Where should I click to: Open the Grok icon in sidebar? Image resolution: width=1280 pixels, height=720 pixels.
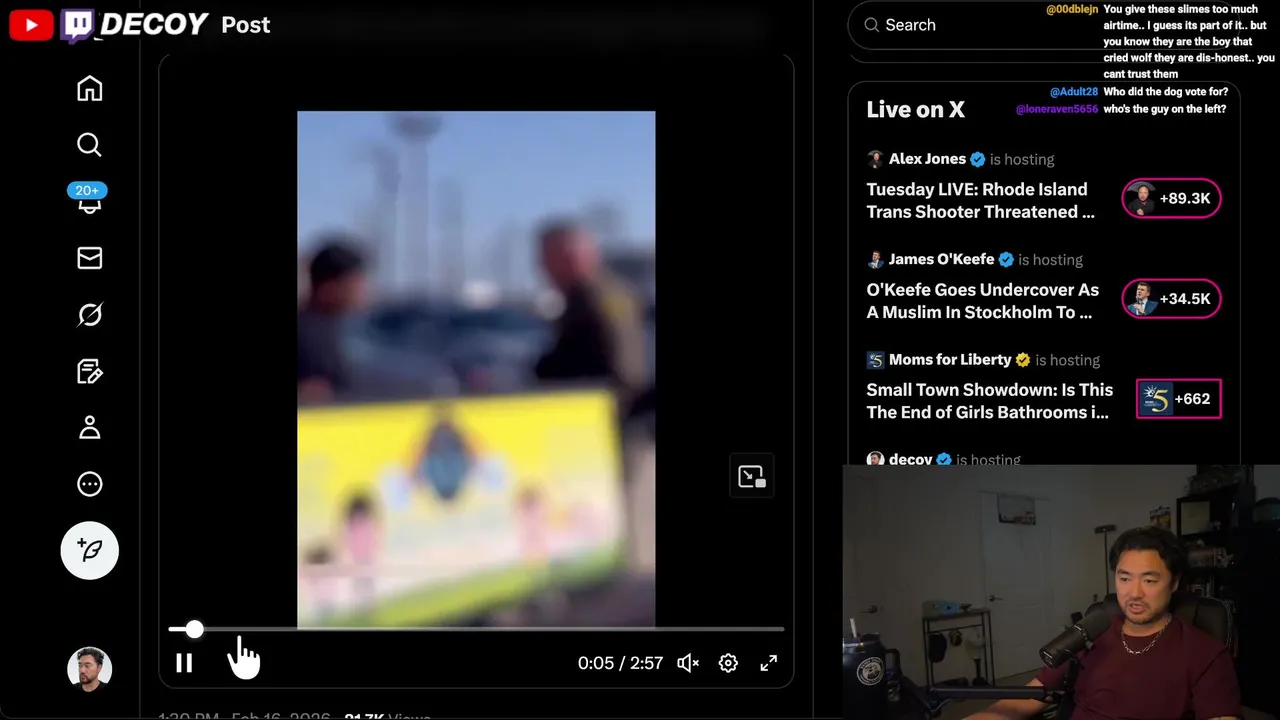90,315
